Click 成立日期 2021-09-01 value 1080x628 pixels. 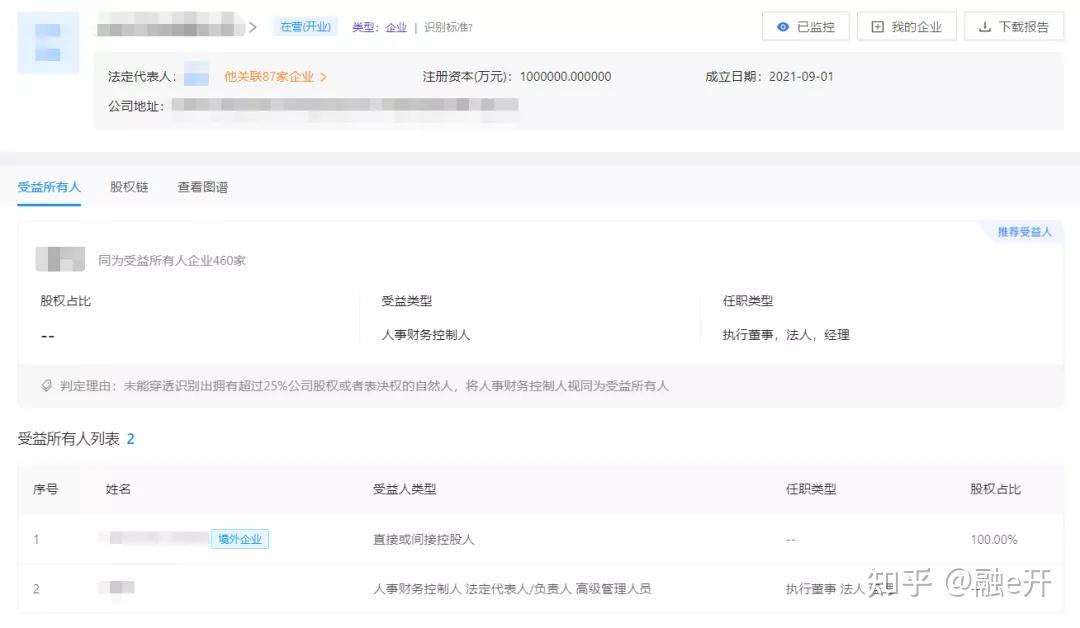tap(801, 76)
